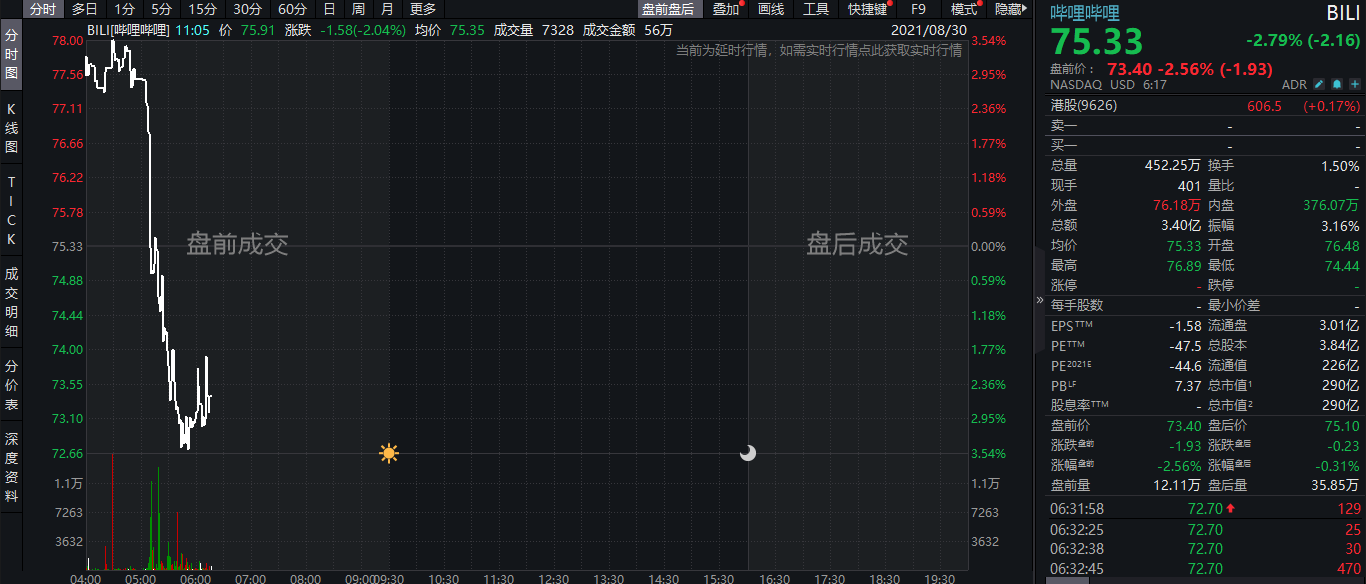The image size is (1366, 584).
Task: Click the sun pre-market session marker
Action: 387,453
